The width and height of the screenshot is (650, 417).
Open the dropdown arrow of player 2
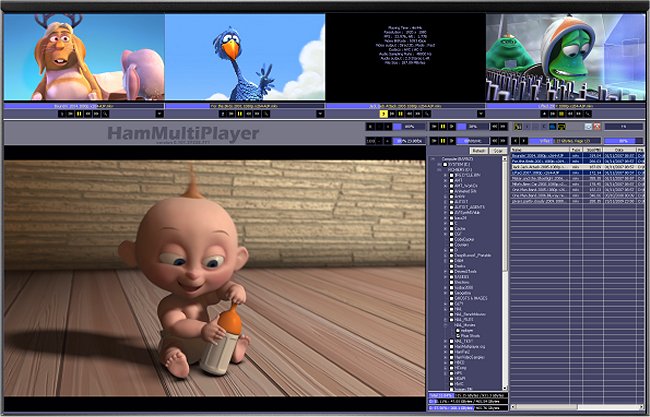click(x=320, y=114)
